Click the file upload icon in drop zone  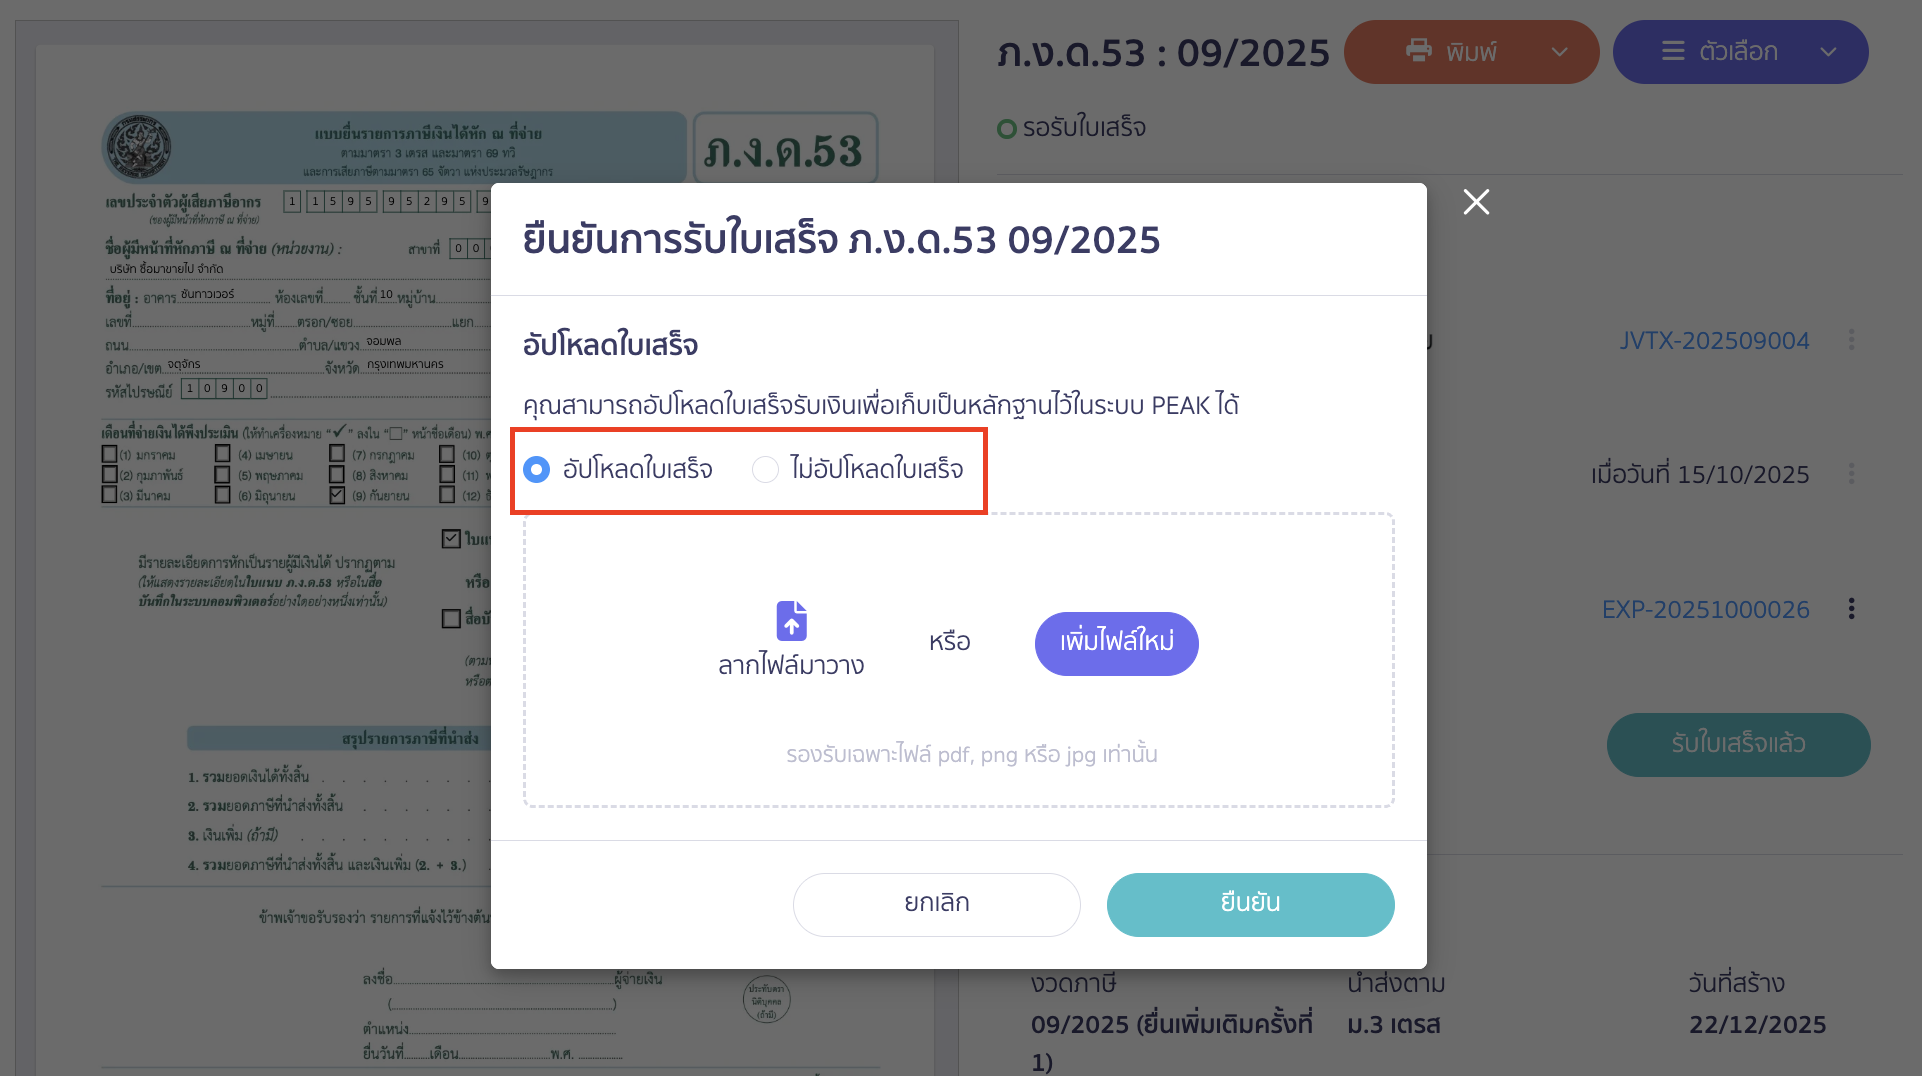(791, 621)
